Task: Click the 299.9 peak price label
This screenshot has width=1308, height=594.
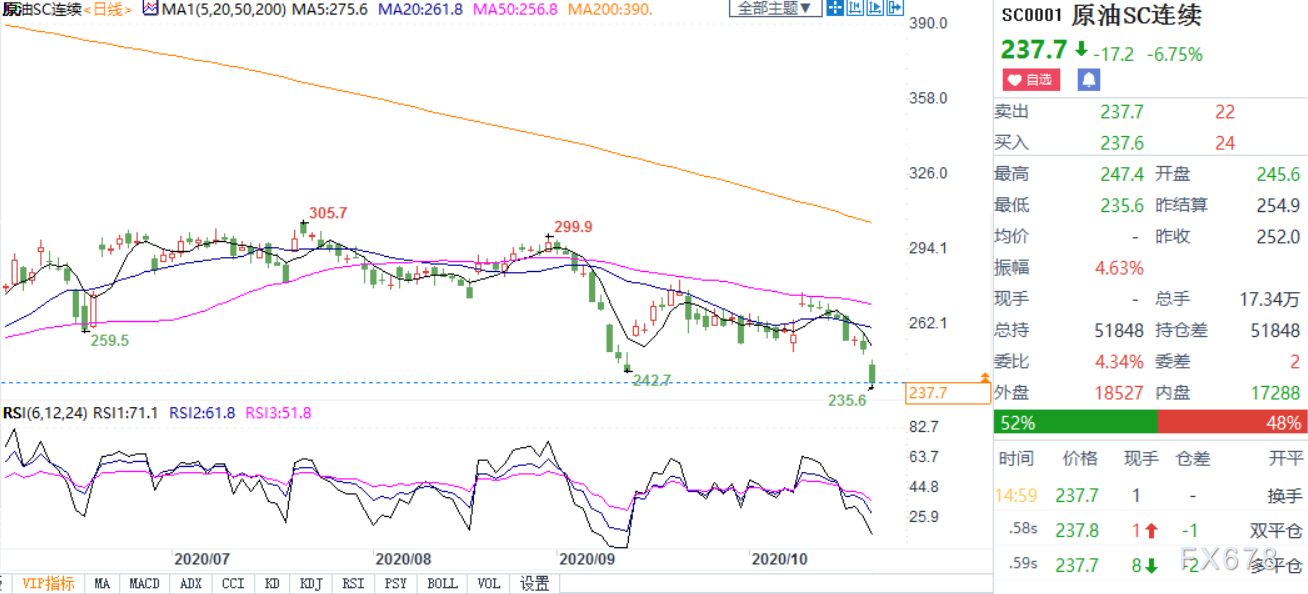Action: coord(573,227)
